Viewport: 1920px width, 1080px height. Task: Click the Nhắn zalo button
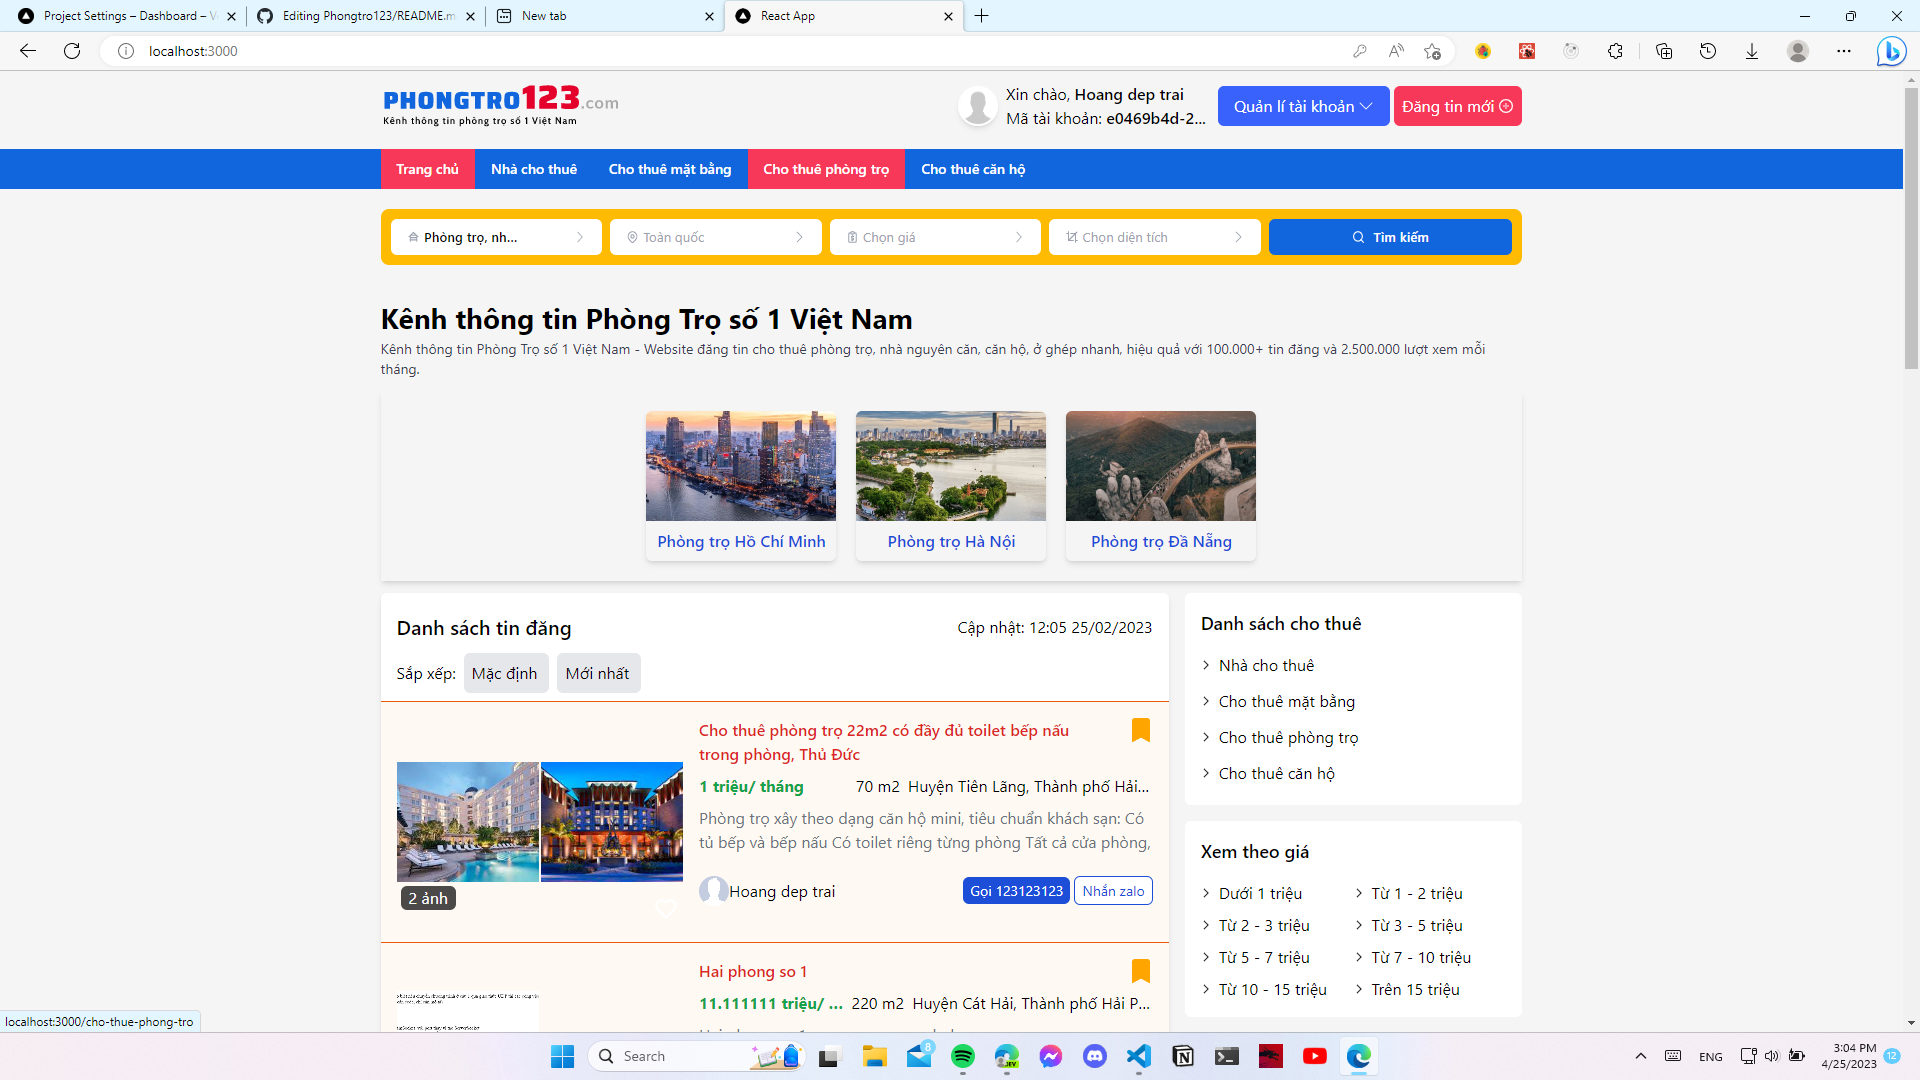click(1113, 891)
